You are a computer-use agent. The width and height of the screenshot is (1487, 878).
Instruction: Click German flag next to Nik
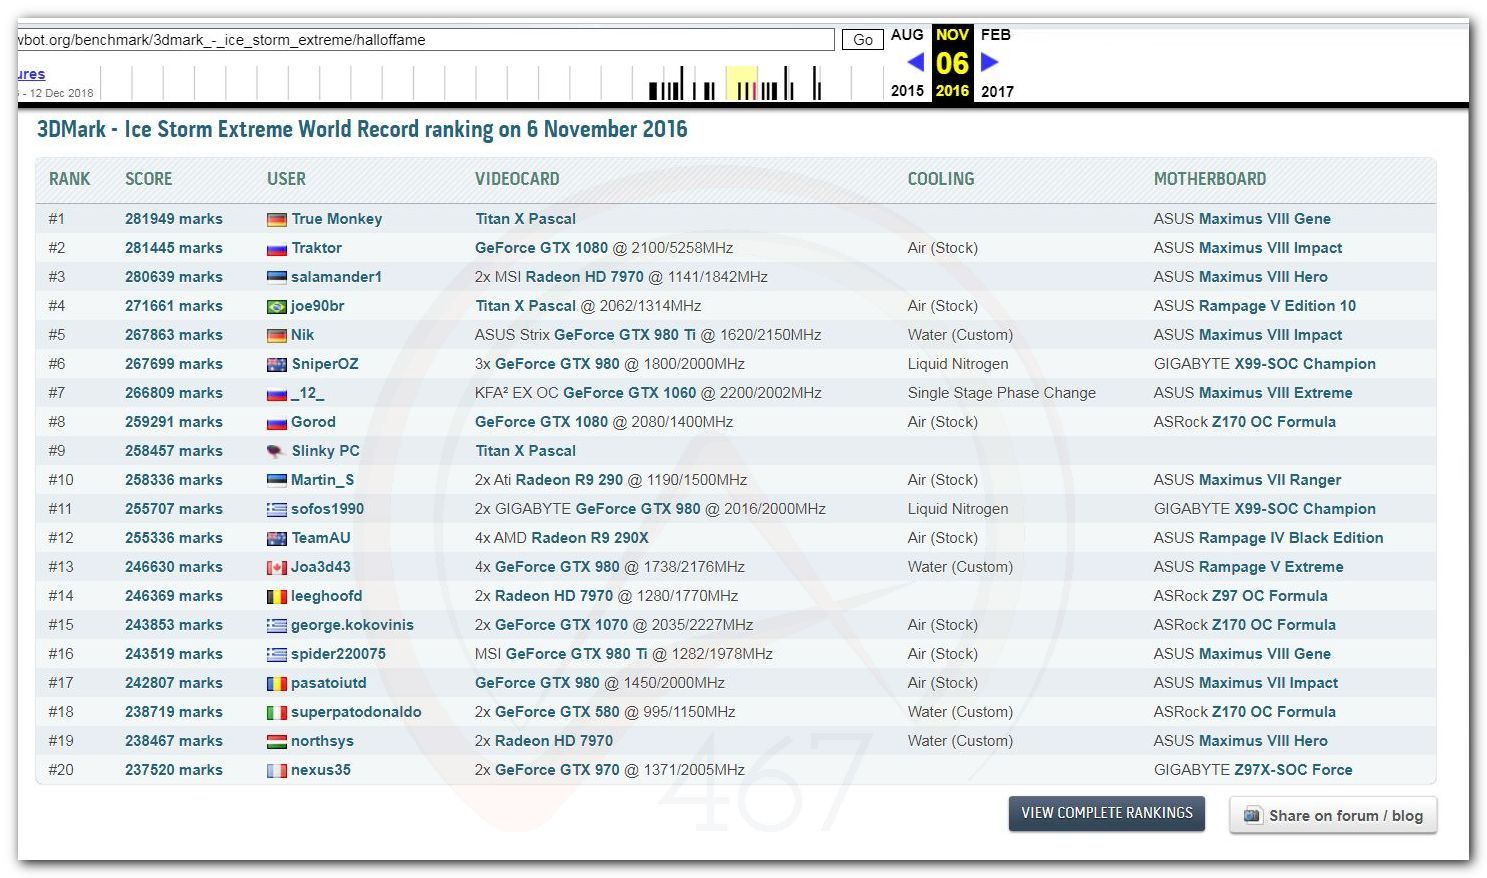(x=277, y=336)
